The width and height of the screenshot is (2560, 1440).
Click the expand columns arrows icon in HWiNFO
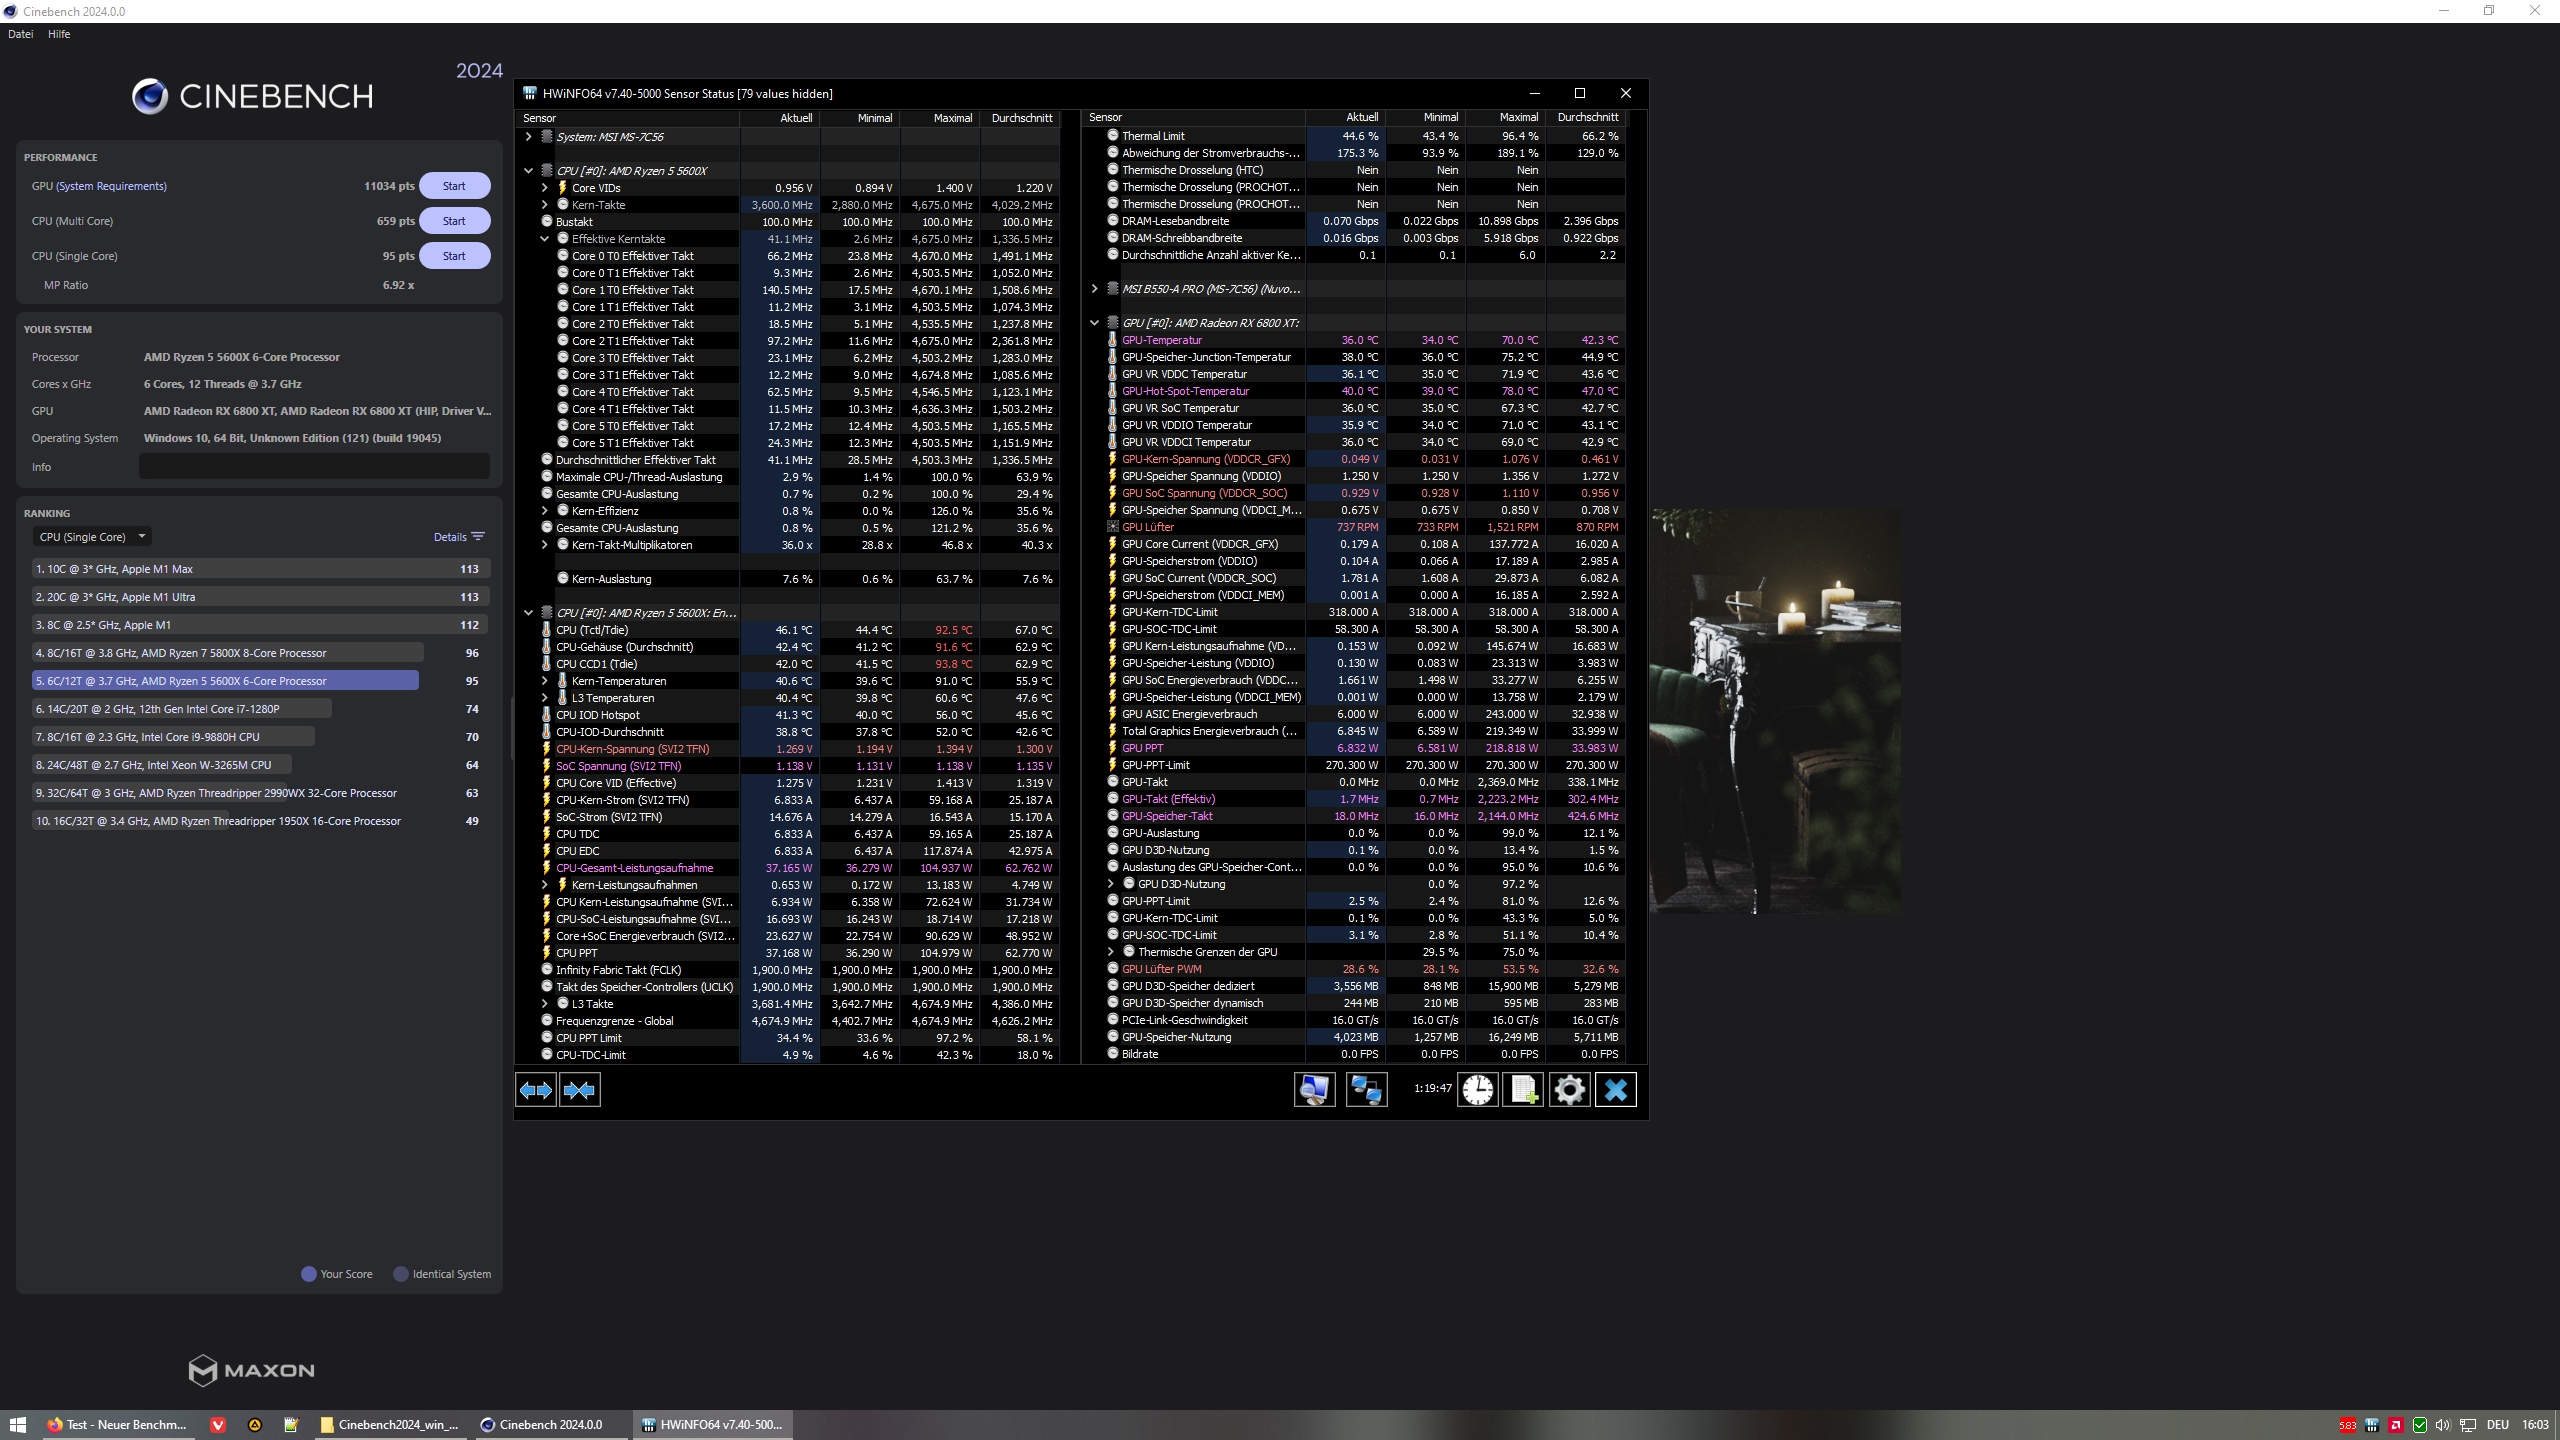click(x=536, y=1090)
